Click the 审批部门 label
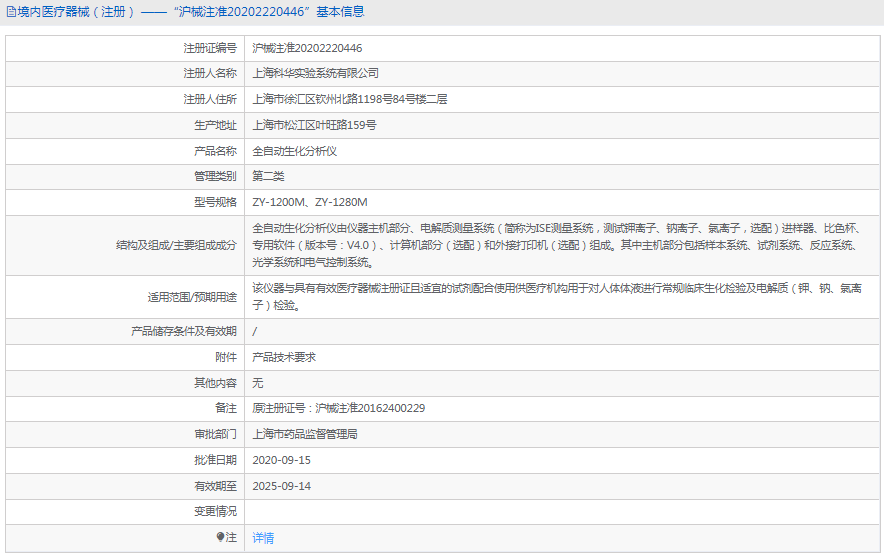 pyautogui.click(x=215, y=434)
